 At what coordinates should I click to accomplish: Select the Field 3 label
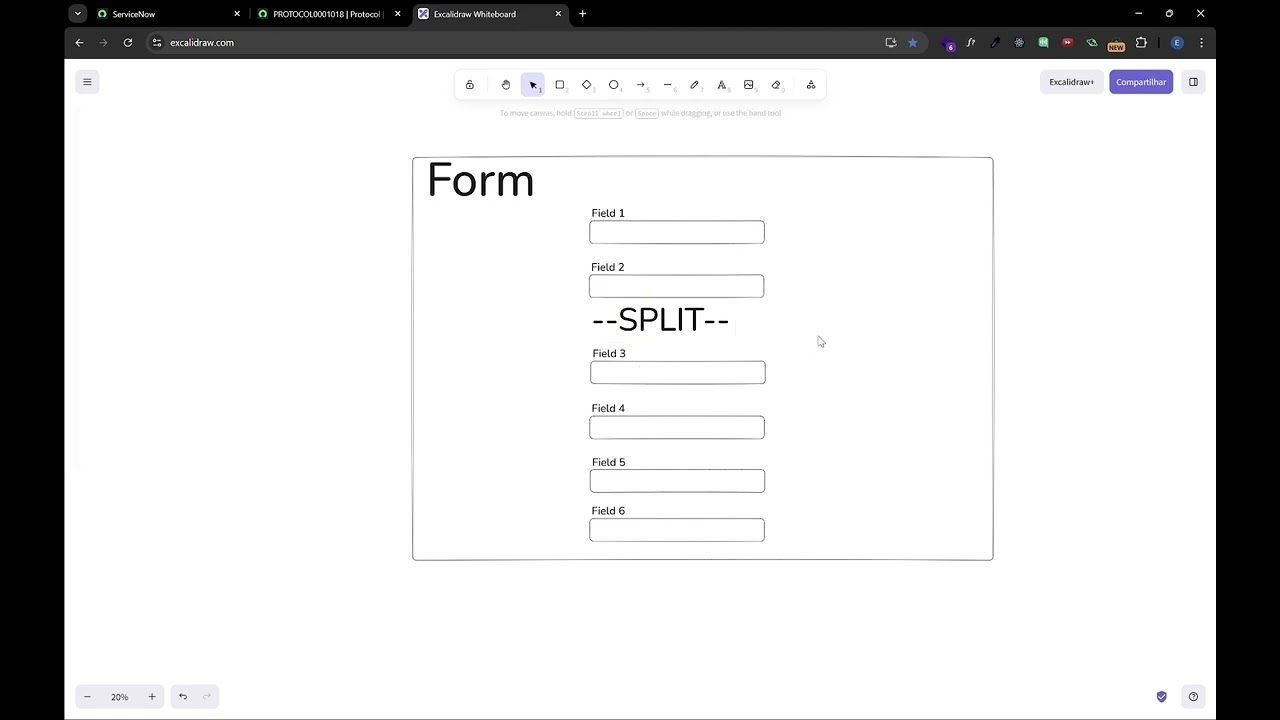coord(609,353)
